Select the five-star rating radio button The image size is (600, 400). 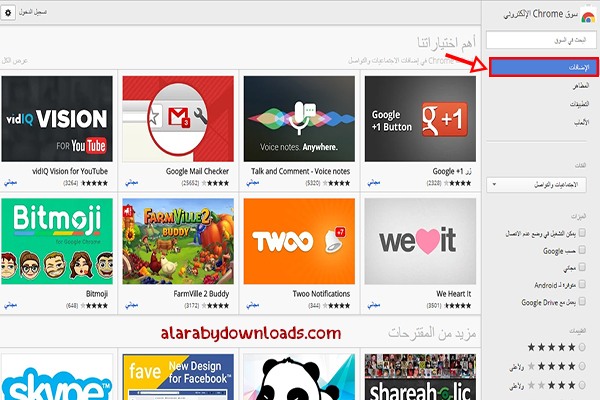pyautogui.click(x=582, y=347)
